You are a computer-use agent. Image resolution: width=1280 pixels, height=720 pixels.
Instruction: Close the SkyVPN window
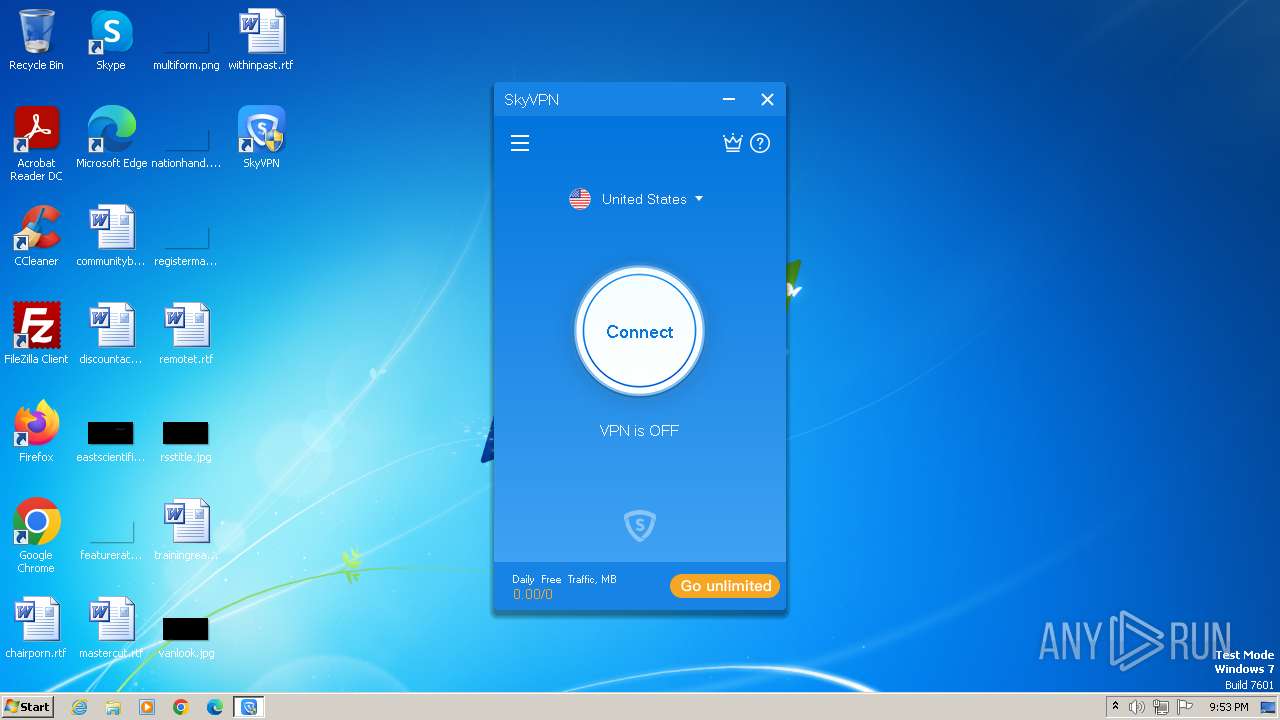point(767,99)
